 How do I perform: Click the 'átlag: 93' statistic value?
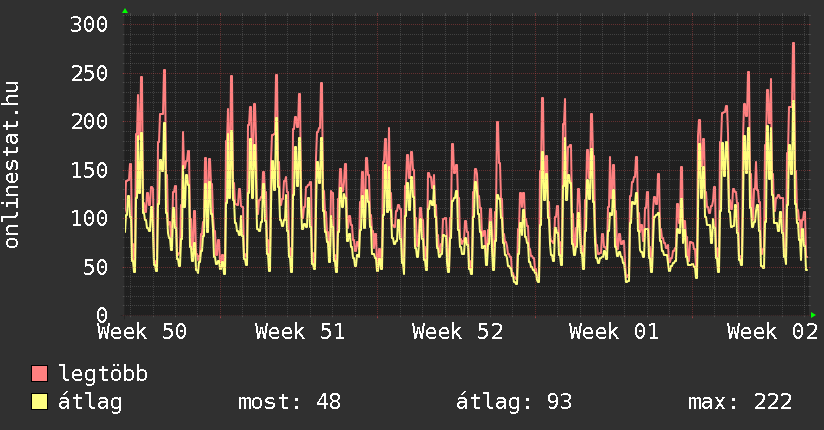point(514,402)
